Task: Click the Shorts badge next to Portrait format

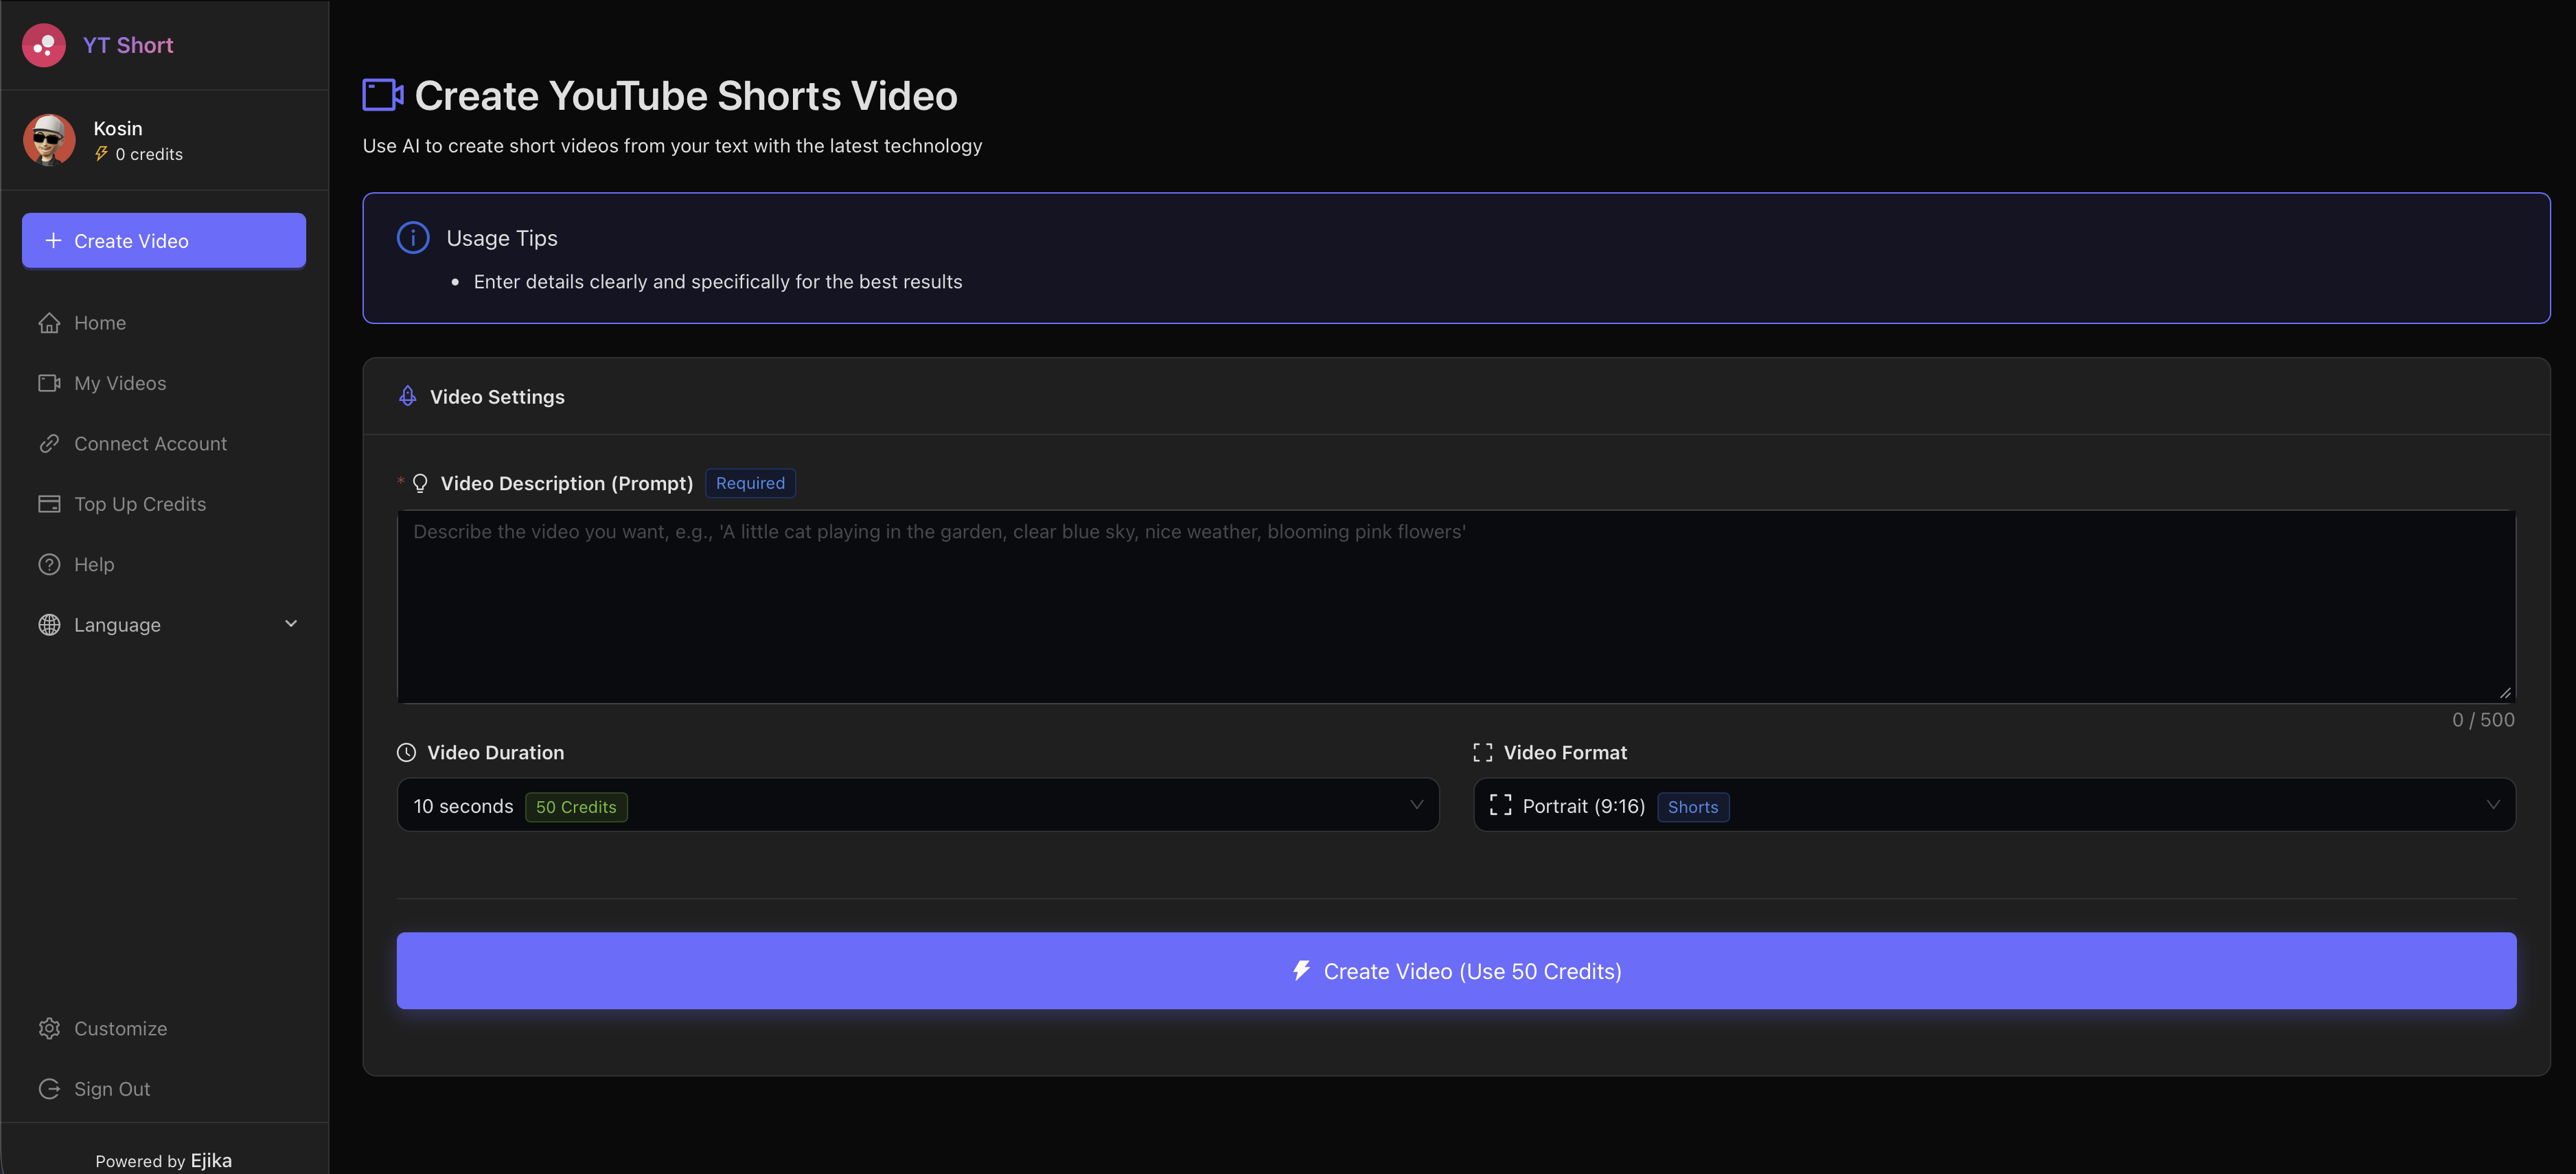Action: [x=1693, y=807]
